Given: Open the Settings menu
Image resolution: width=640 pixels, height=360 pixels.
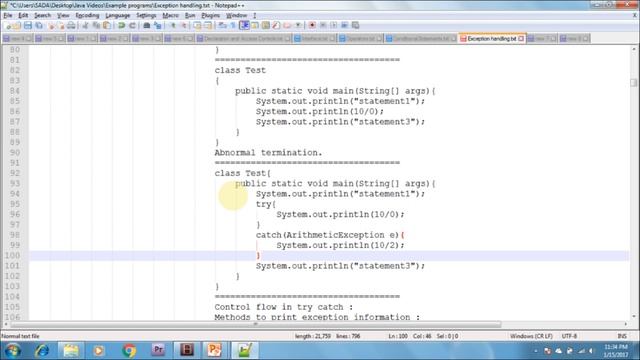Looking at the screenshot, I should click(146, 16).
